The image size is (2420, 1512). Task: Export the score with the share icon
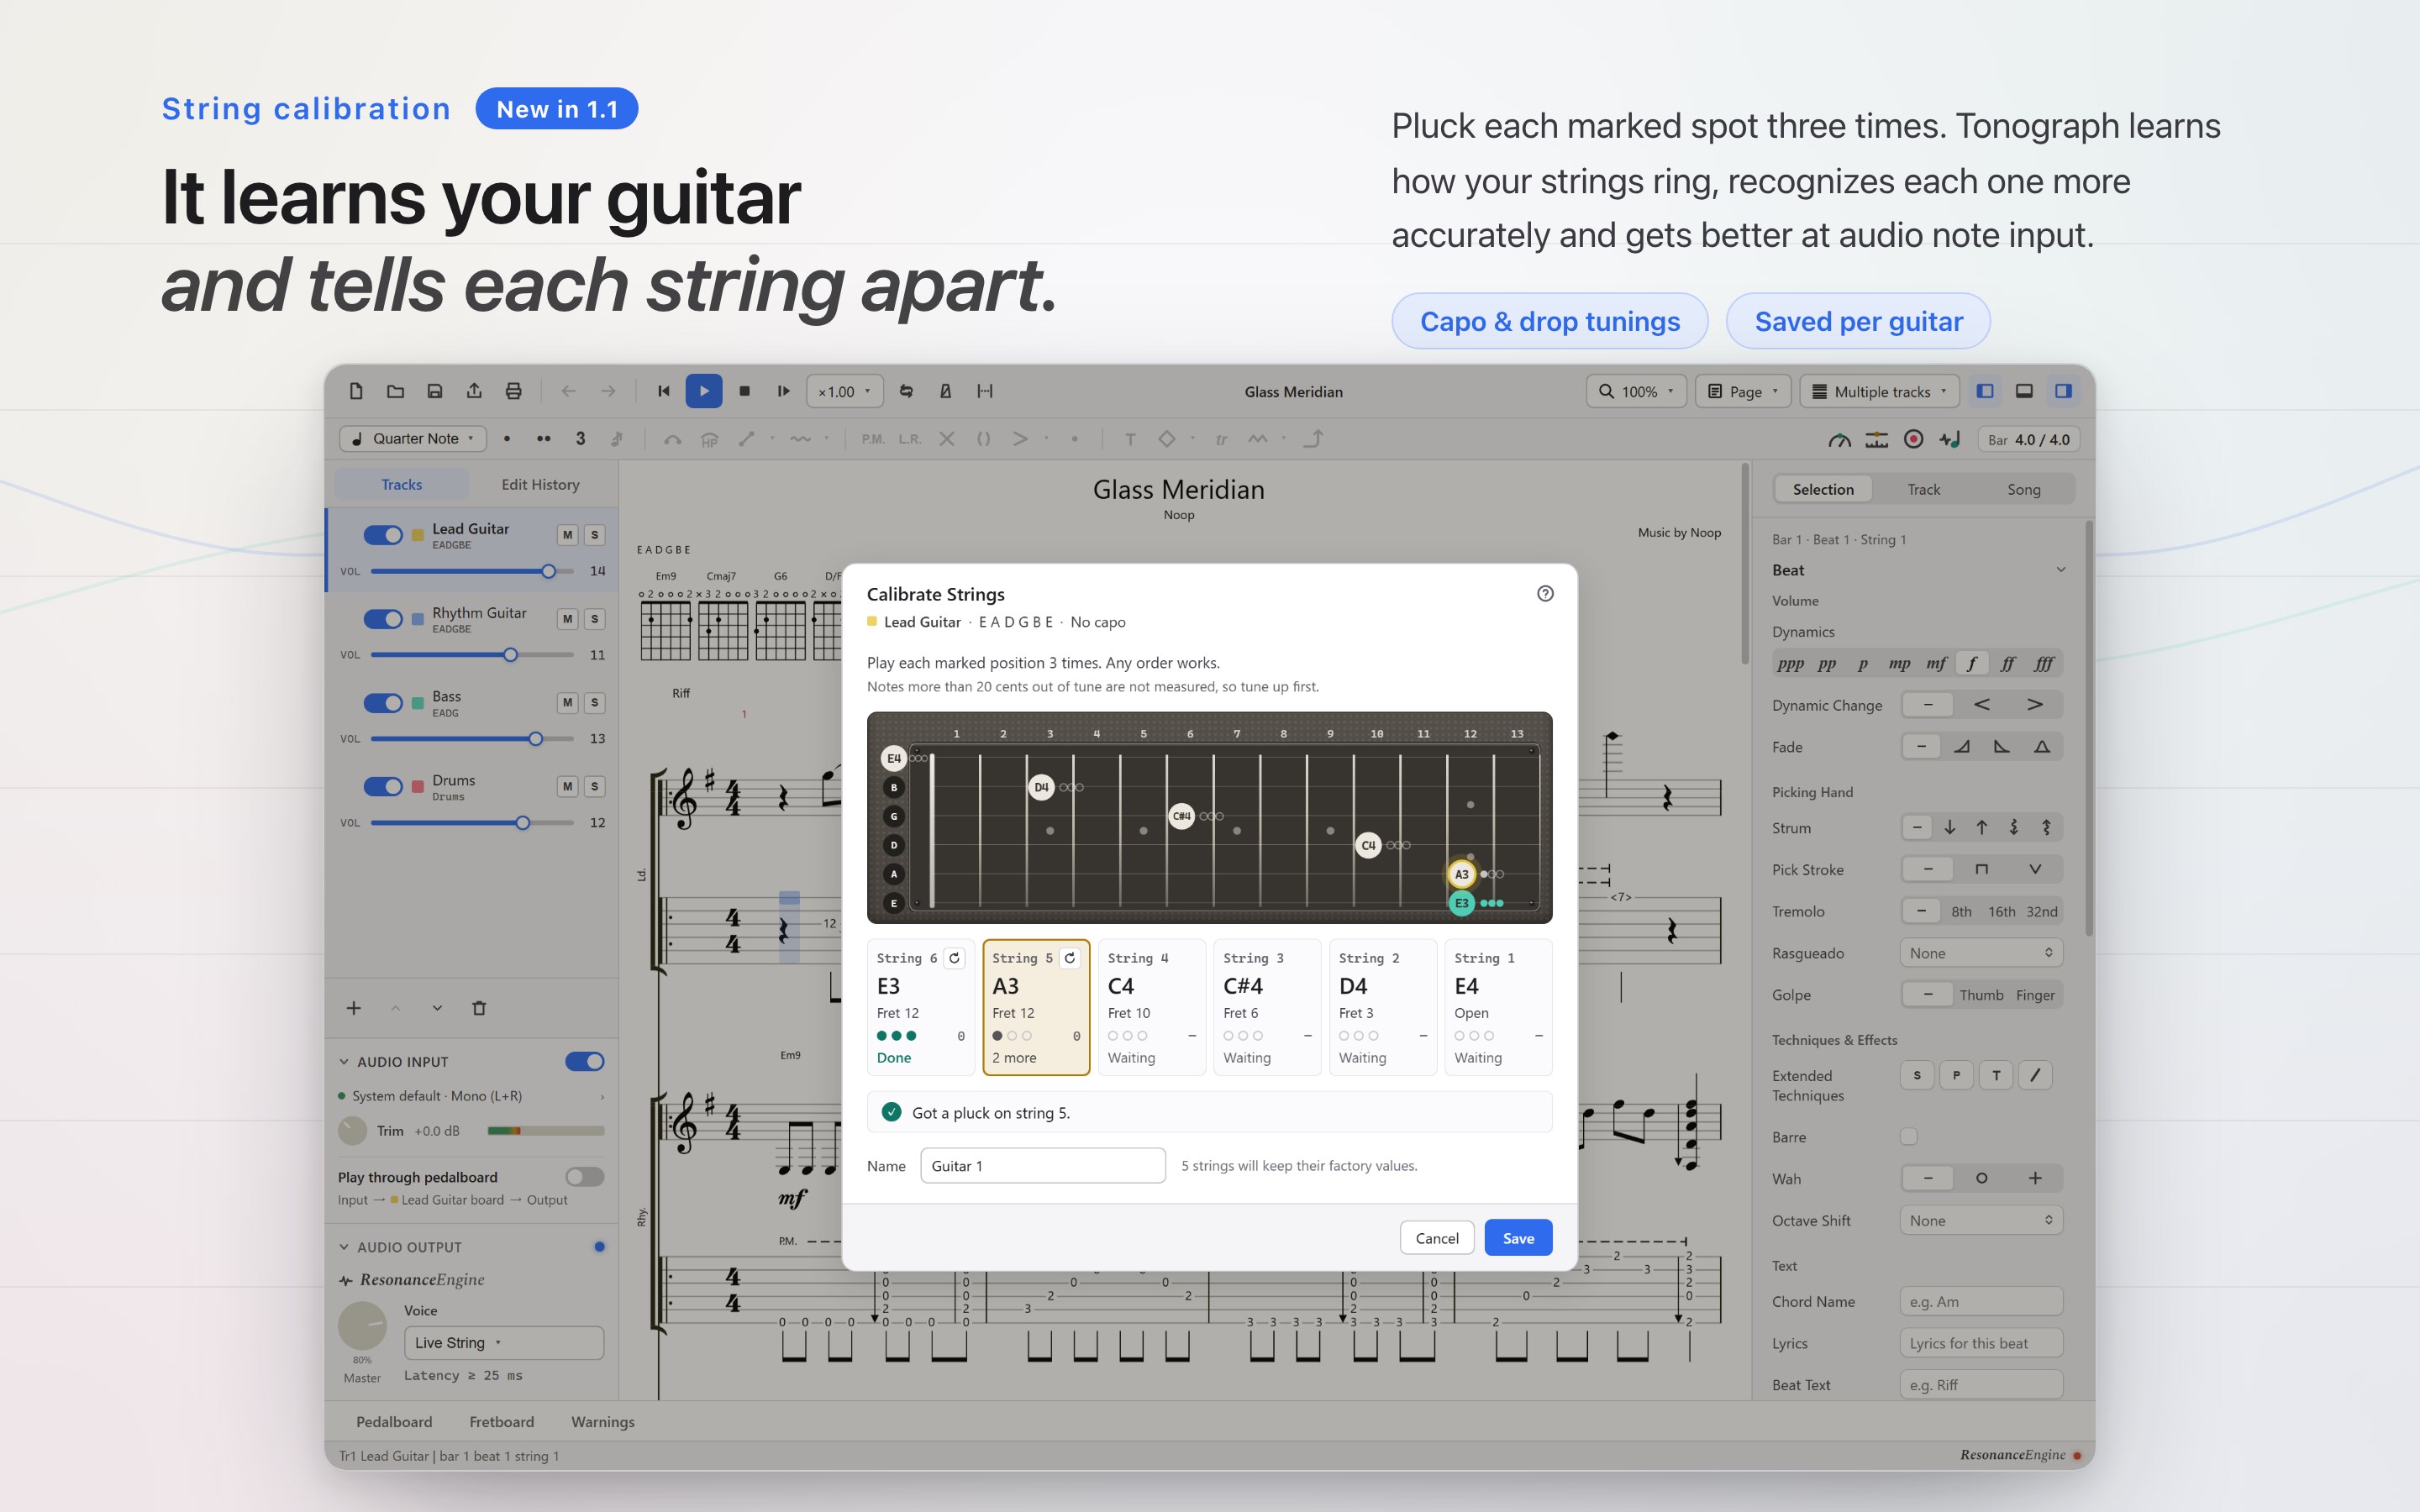474,391
